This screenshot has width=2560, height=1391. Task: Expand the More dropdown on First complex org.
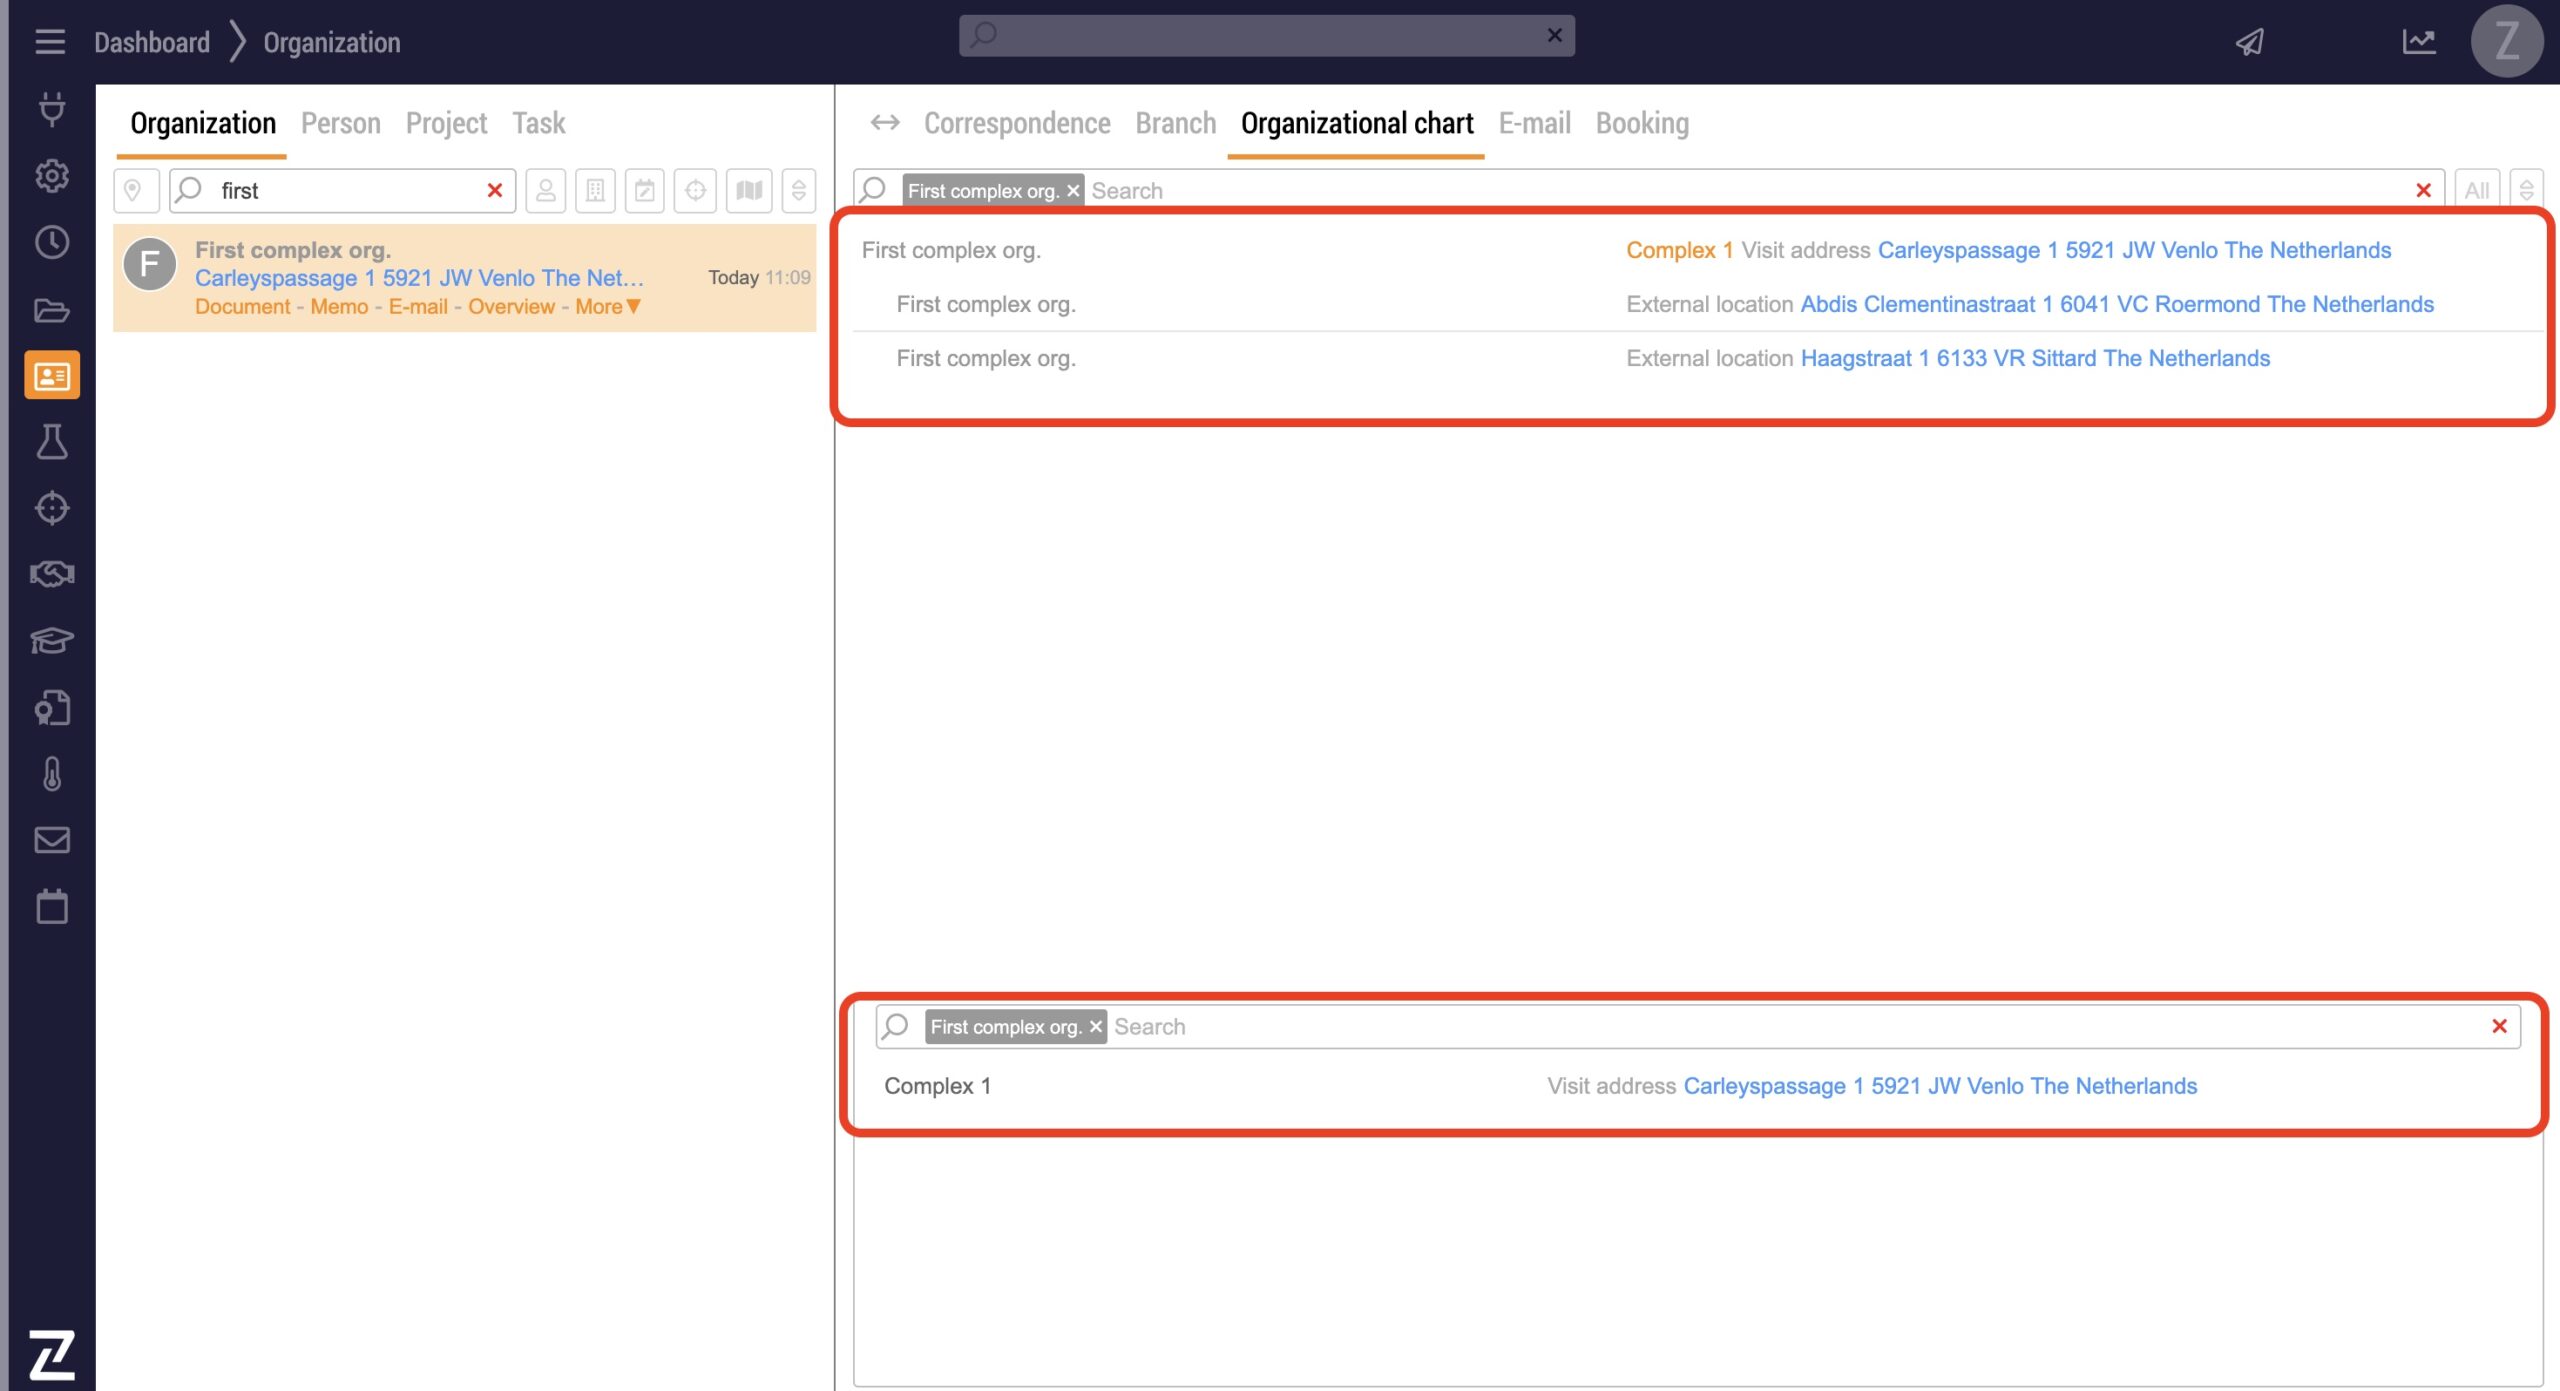(x=608, y=307)
